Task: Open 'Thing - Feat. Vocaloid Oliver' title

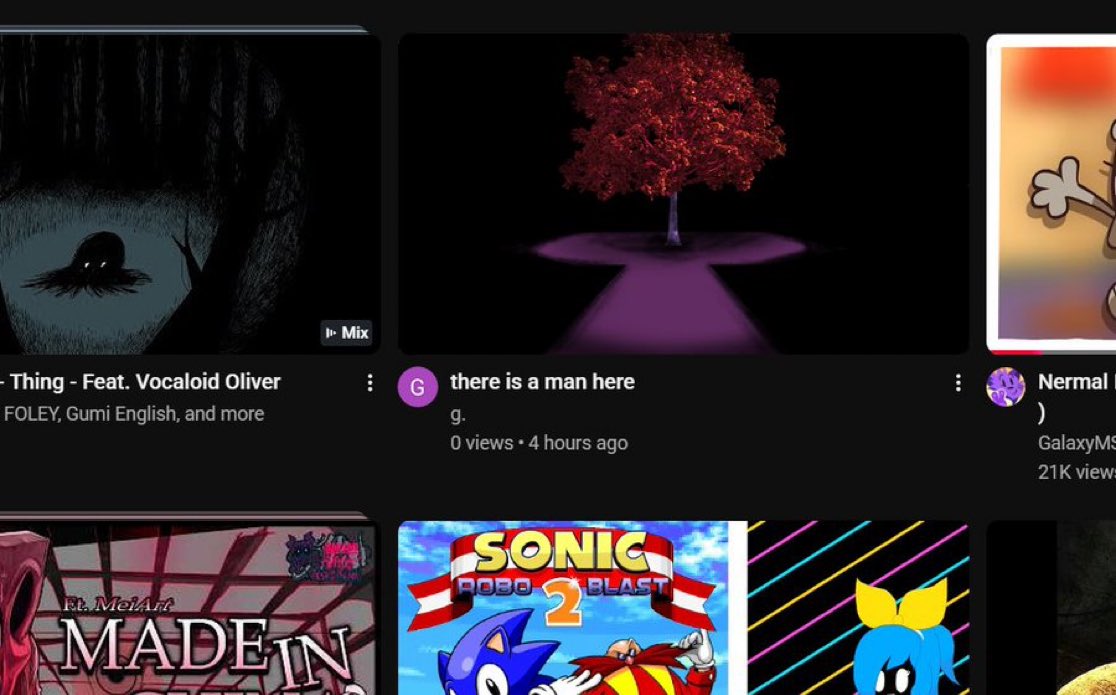Action: (x=141, y=382)
